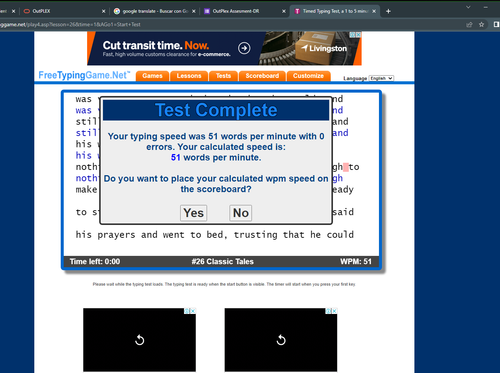Expand the Language dropdown
Screen dimensions: 500x373
tap(381, 78)
